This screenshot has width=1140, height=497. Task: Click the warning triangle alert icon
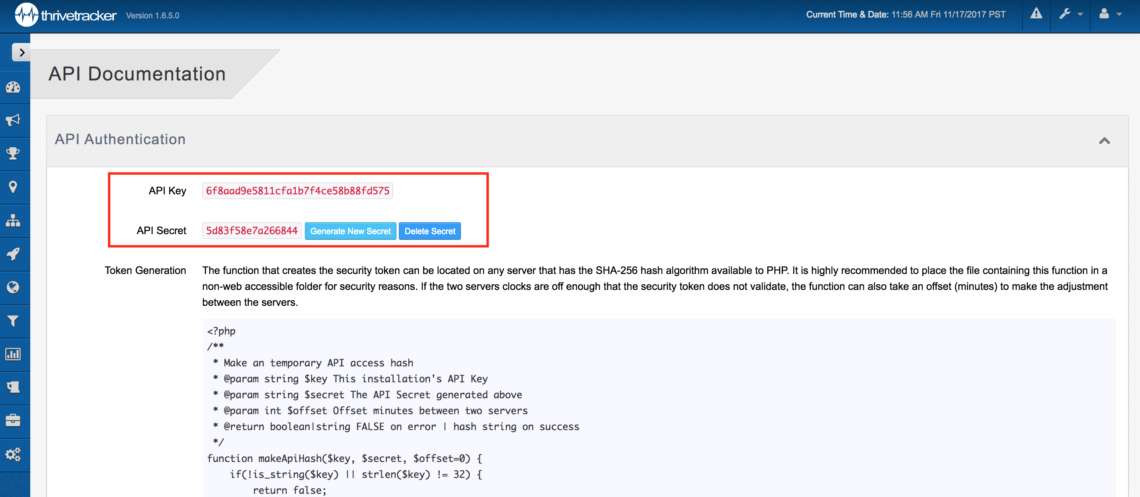(x=1036, y=14)
